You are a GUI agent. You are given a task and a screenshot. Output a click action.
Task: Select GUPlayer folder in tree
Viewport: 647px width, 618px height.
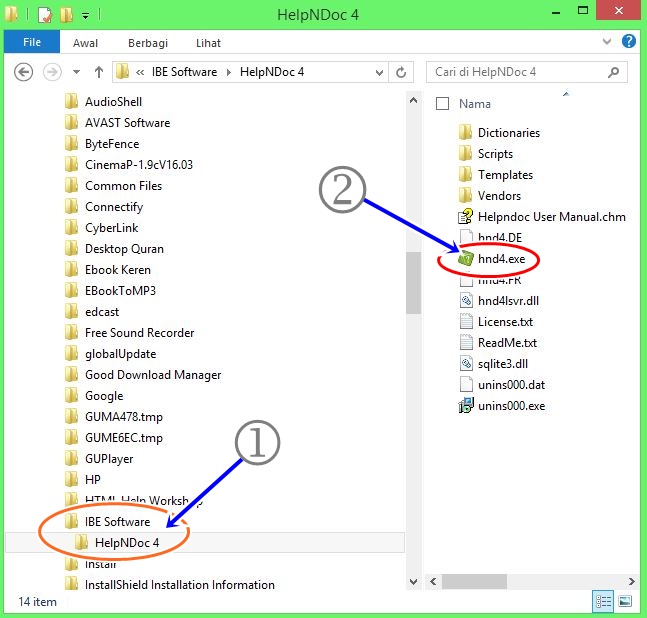click(99, 458)
